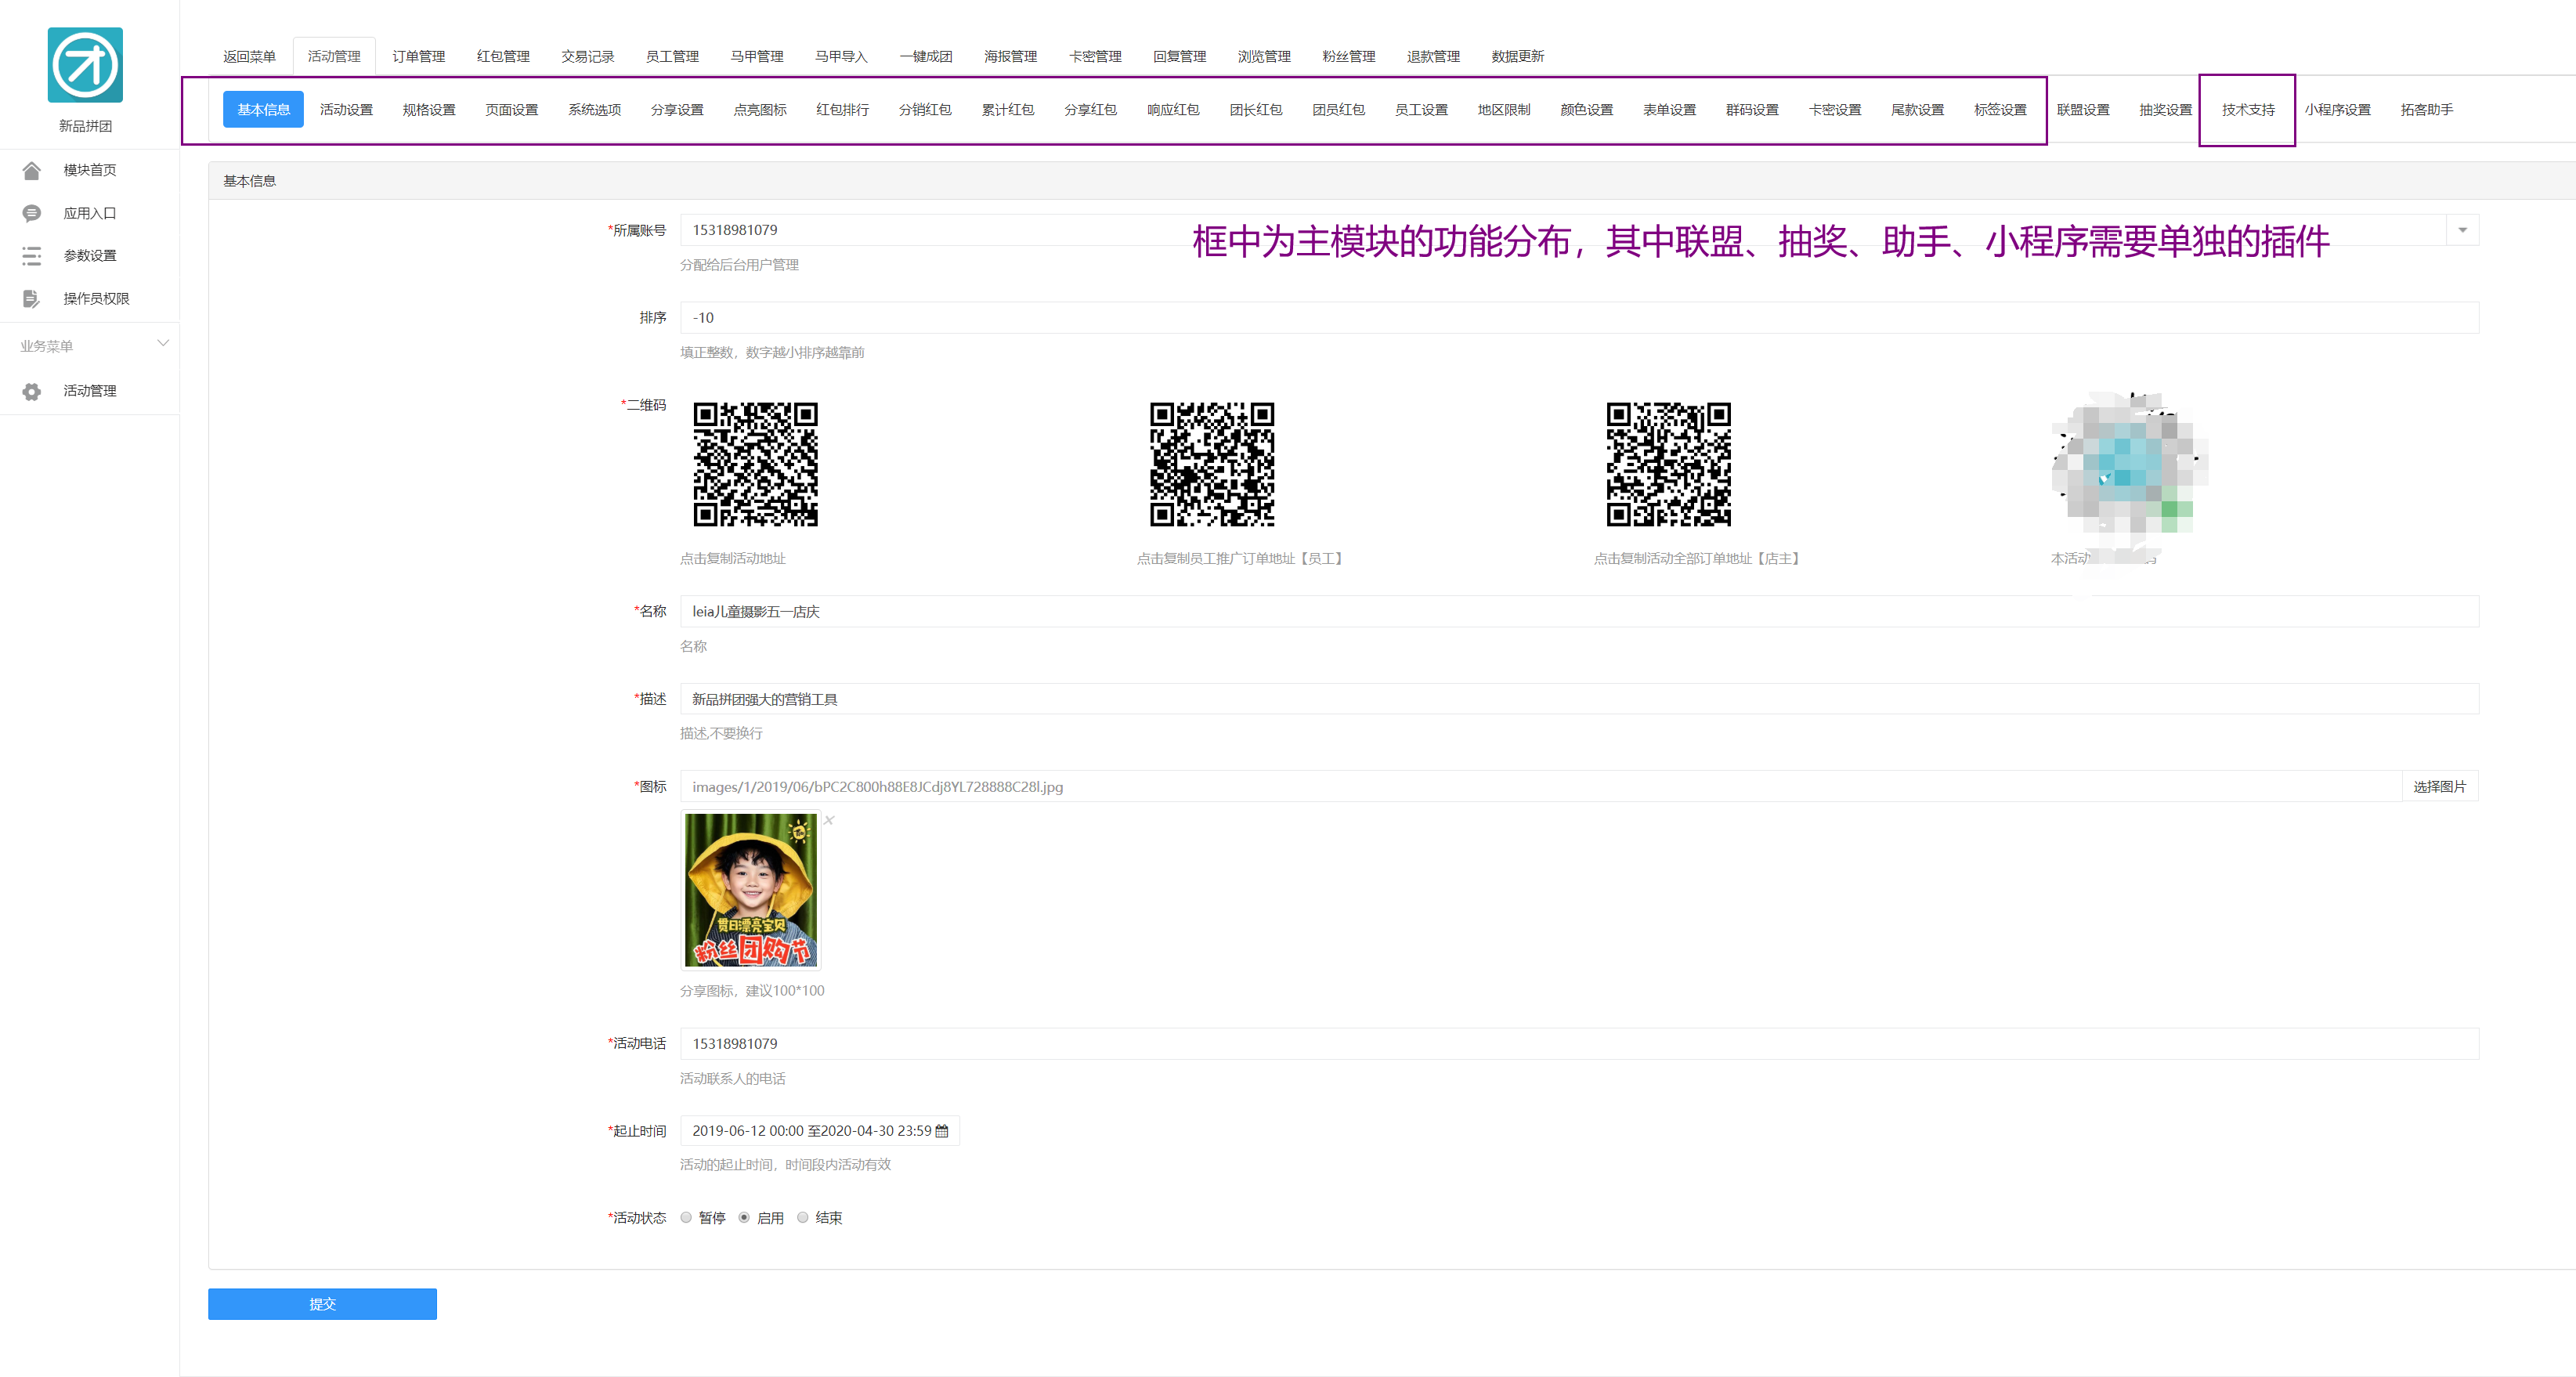Select the 抽奖设置 sub-tab

[2165, 109]
